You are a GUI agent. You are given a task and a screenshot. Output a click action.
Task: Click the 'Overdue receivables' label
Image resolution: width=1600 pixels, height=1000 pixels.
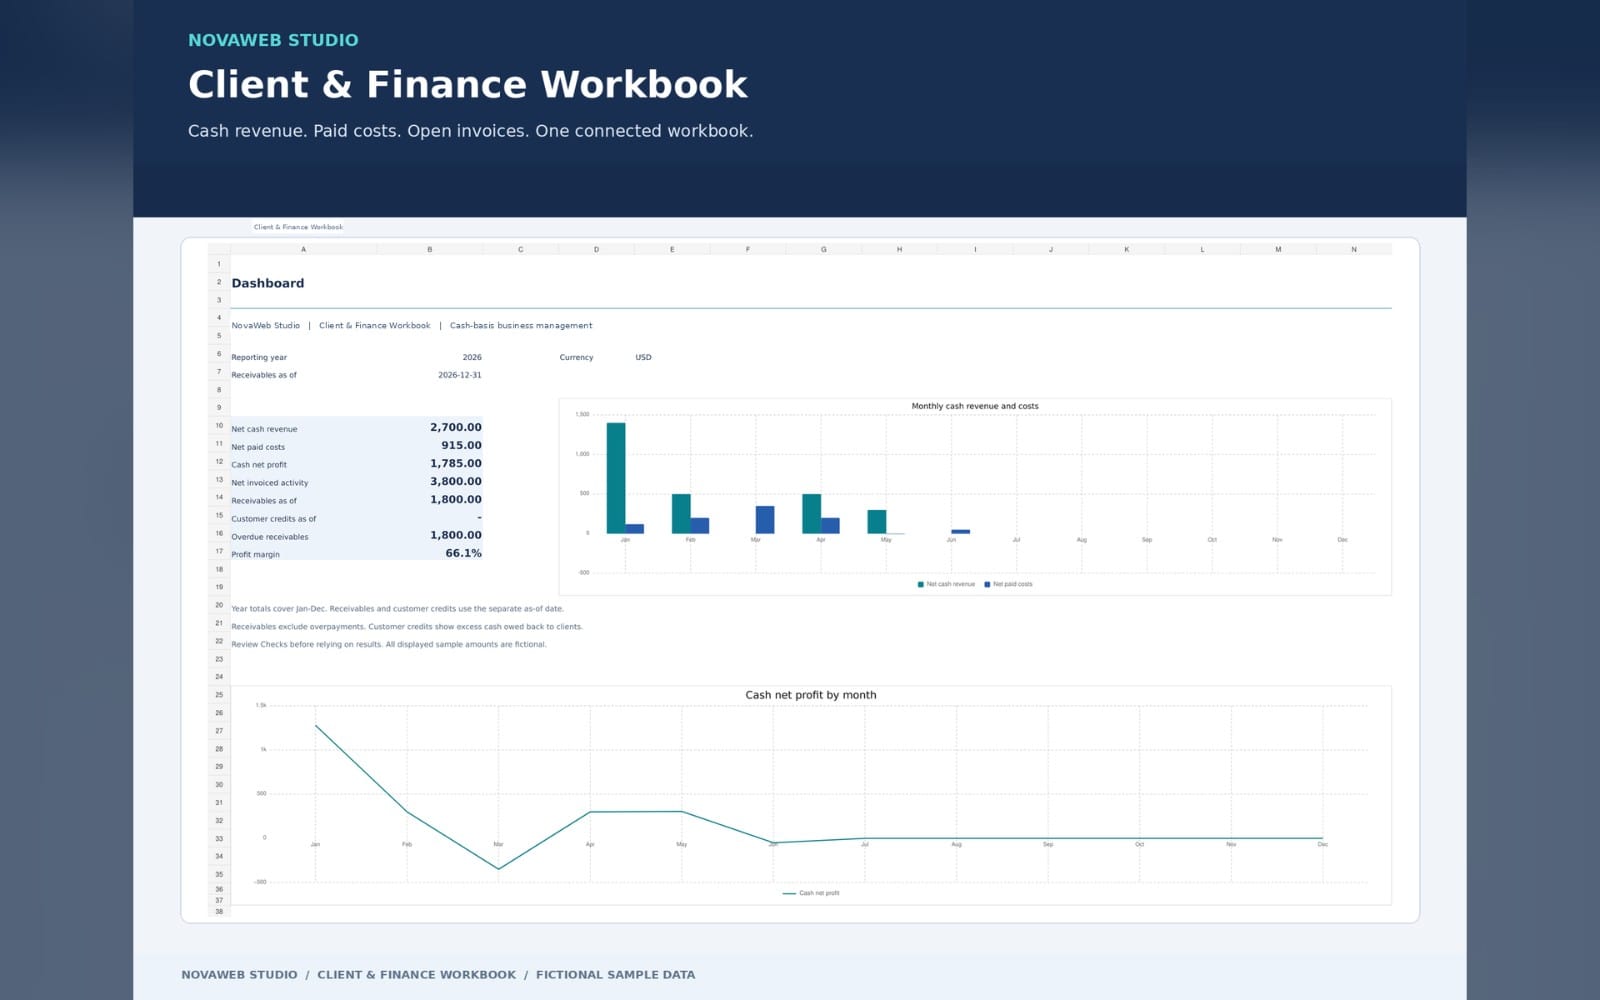[x=270, y=537]
